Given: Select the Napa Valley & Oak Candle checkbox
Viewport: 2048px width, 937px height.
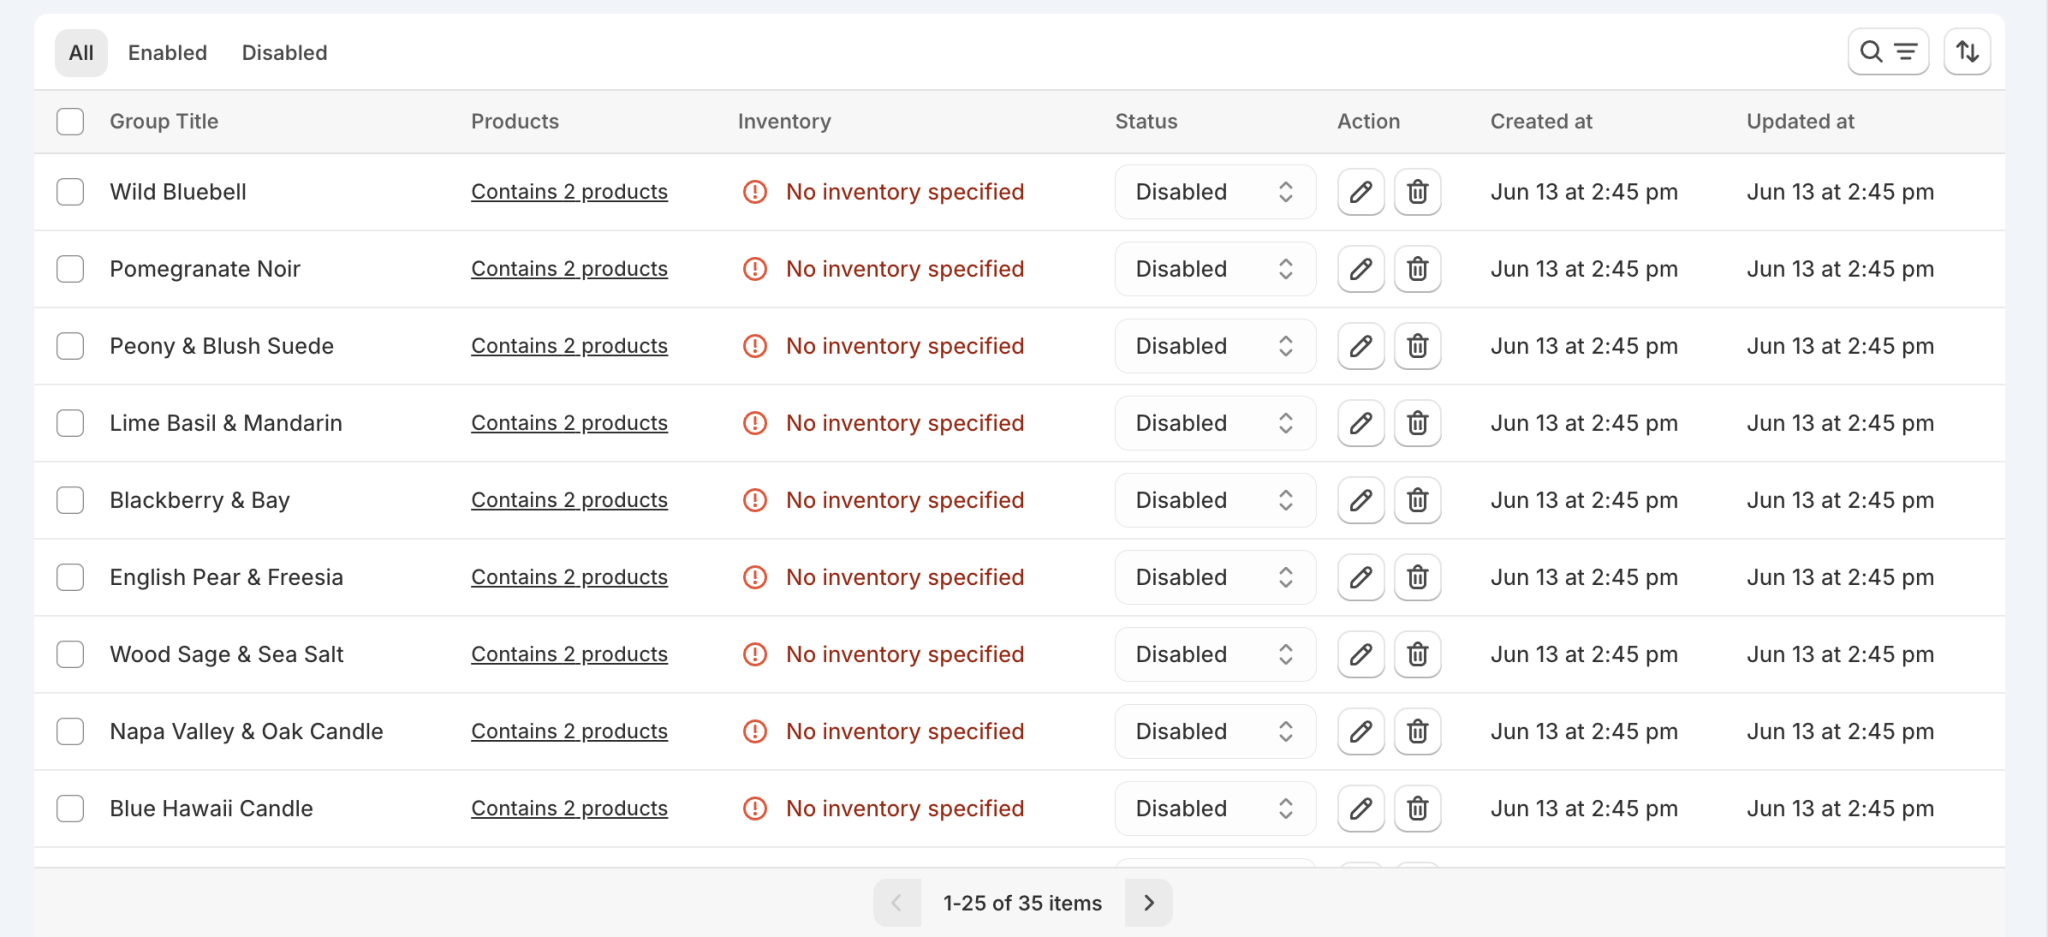Looking at the screenshot, I should [x=70, y=731].
